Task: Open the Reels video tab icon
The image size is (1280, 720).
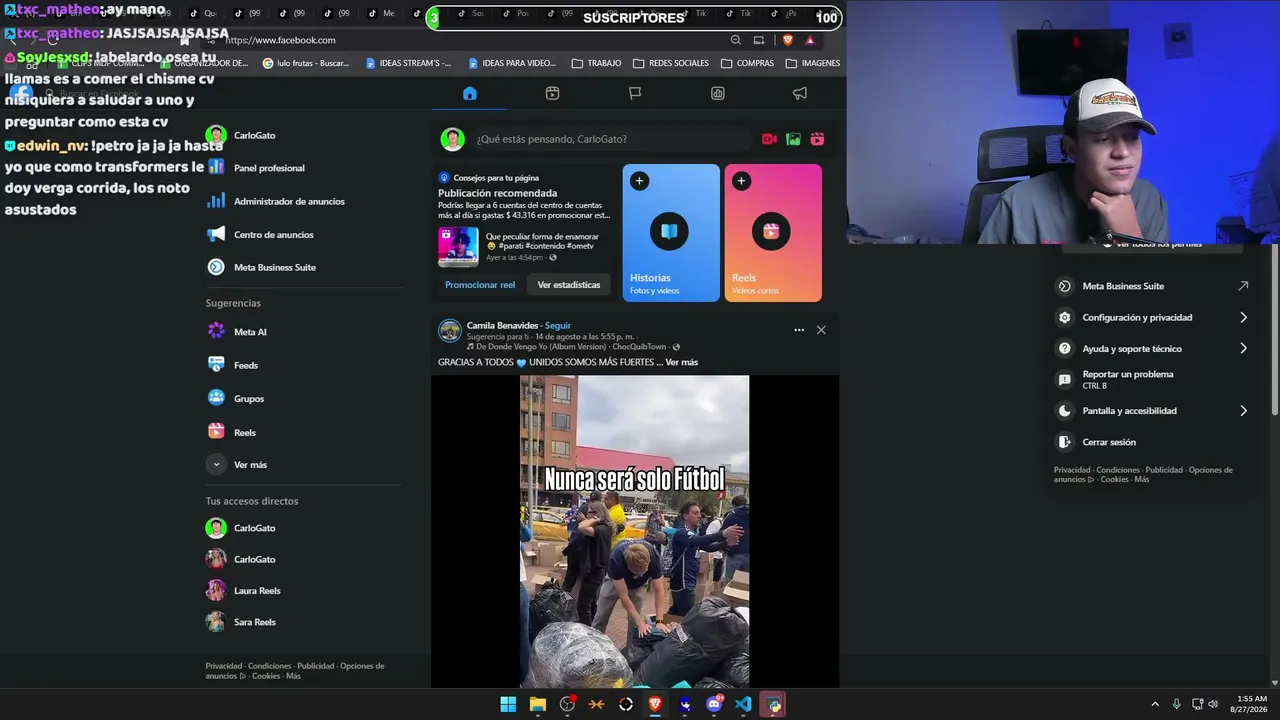Action: pyautogui.click(x=552, y=93)
